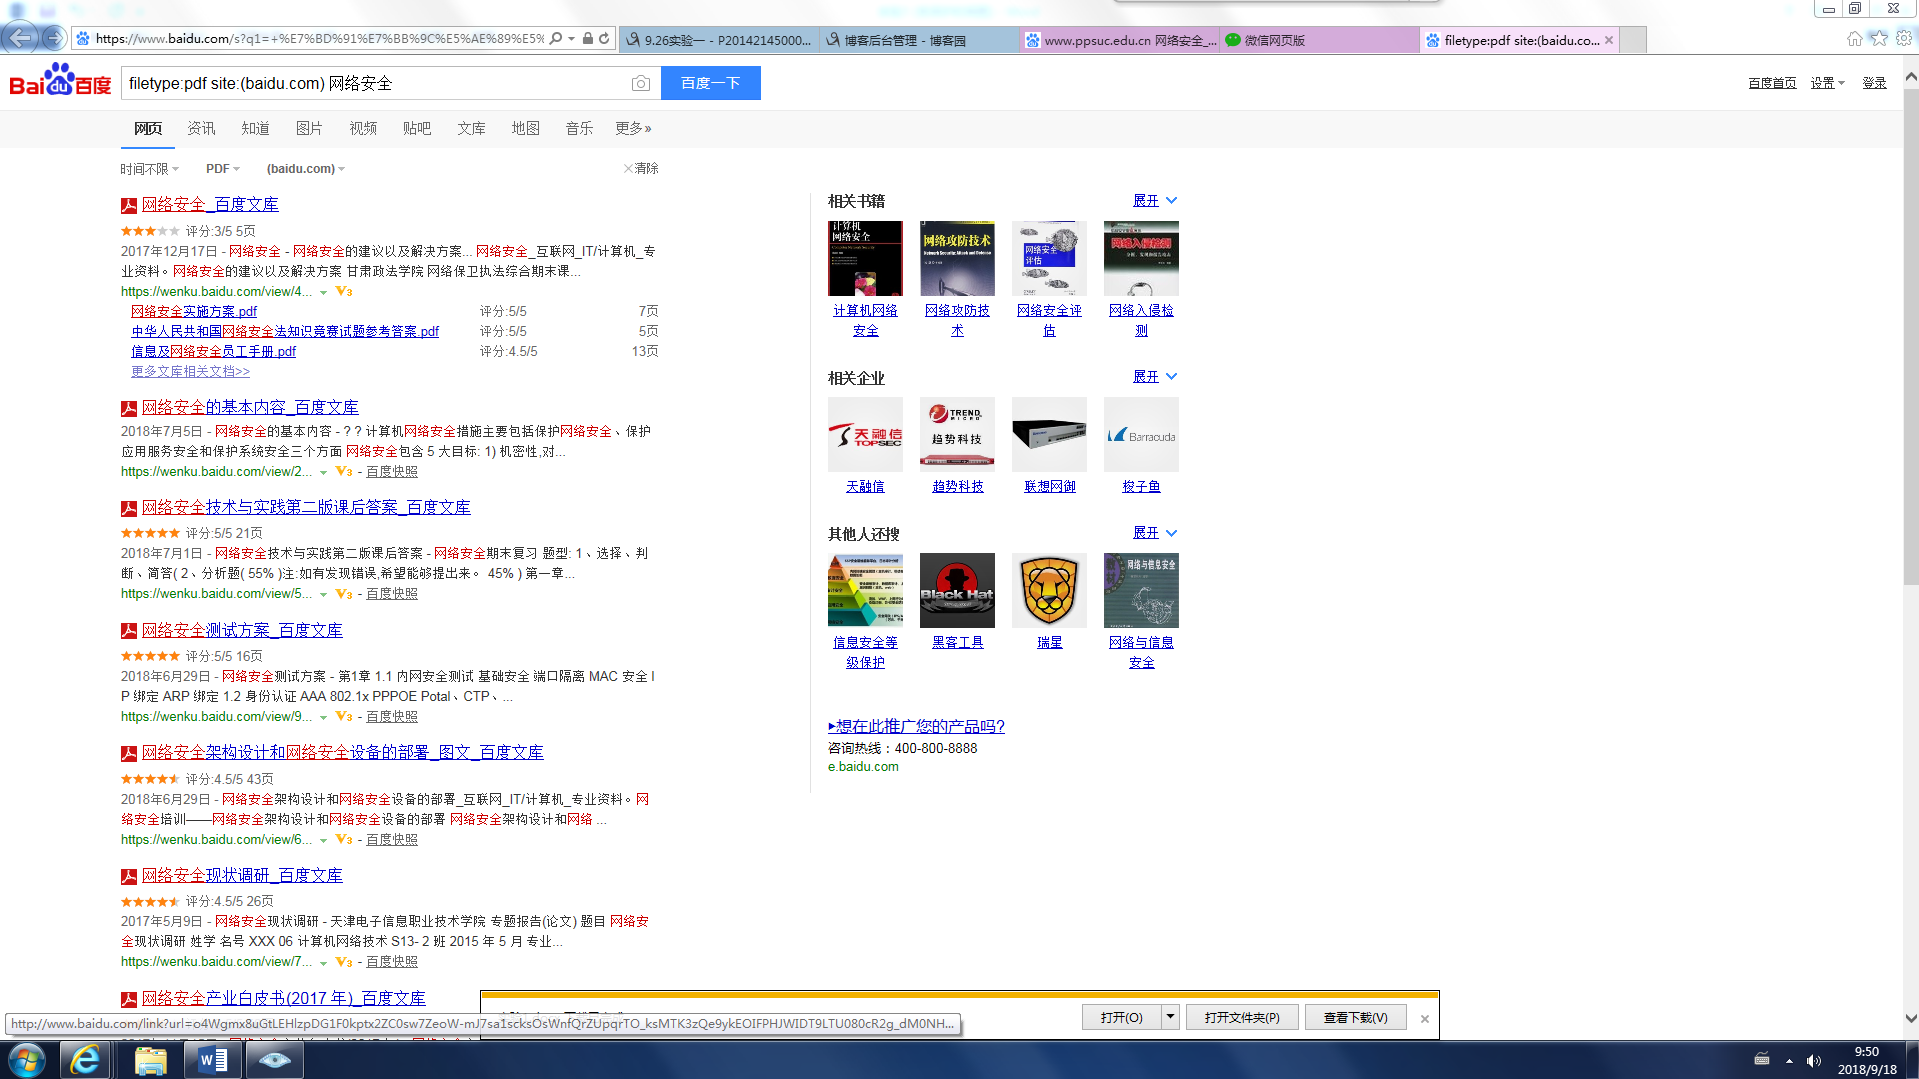The width and height of the screenshot is (1919, 1079).
Task: Open the IE favorites star icon
Action: point(1879,38)
